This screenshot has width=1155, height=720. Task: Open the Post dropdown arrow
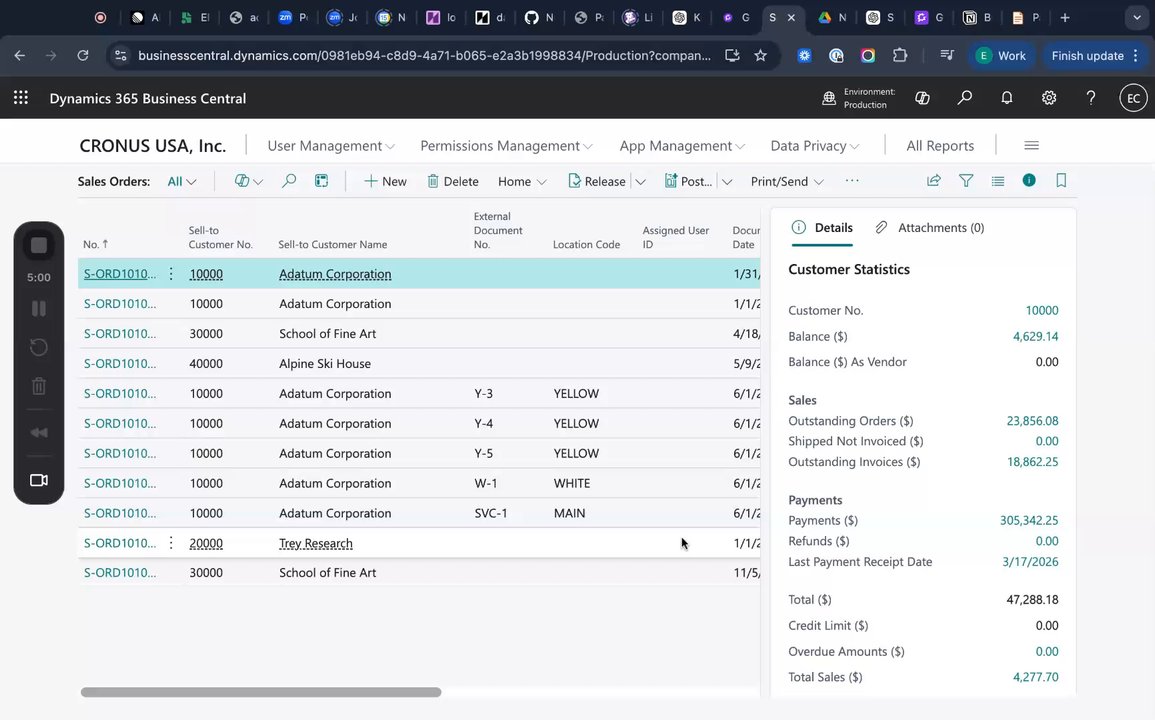[x=727, y=181]
